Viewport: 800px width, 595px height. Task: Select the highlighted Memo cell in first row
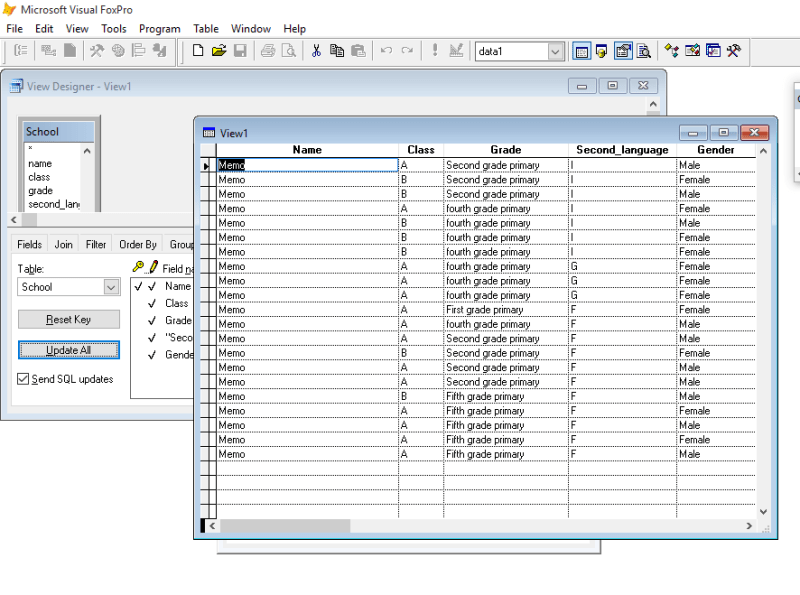coord(307,165)
